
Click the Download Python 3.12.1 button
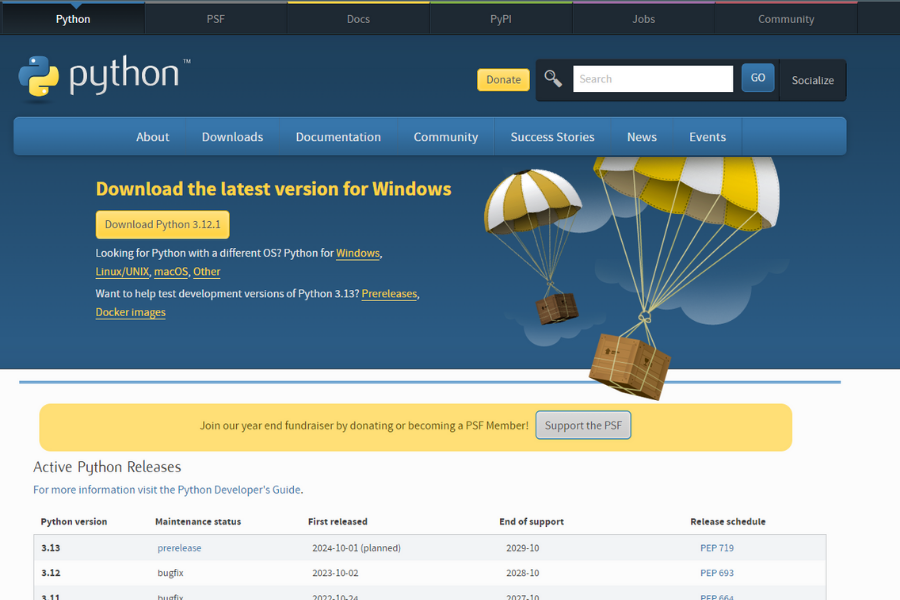click(162, 224)
